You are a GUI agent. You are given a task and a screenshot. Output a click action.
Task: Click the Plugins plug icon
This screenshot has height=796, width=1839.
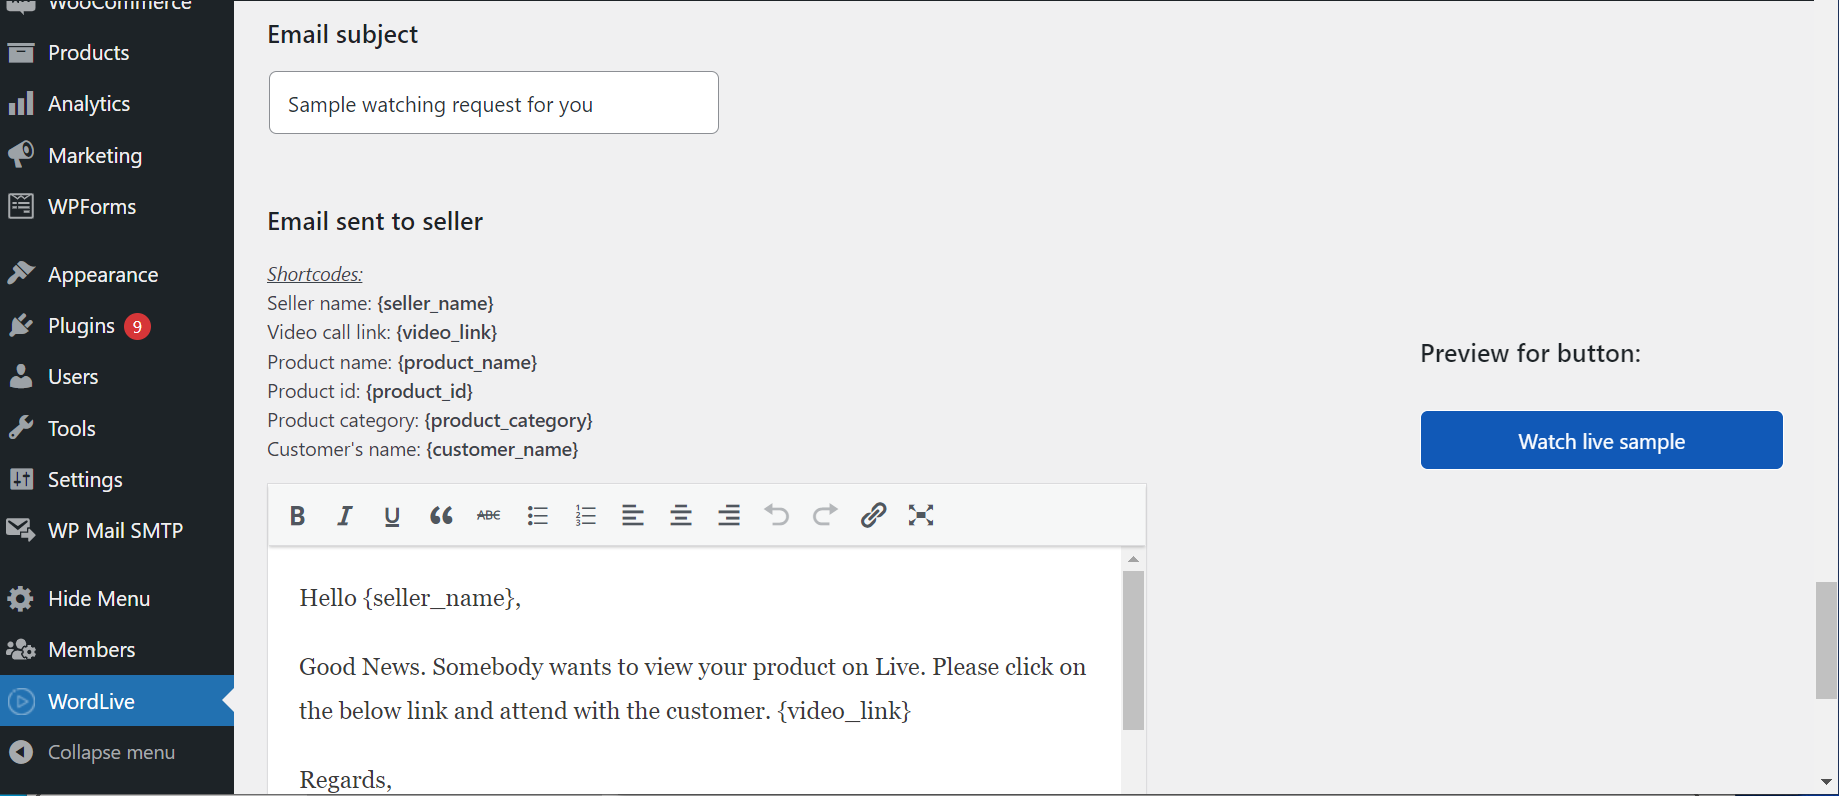(x=21, y=326)
